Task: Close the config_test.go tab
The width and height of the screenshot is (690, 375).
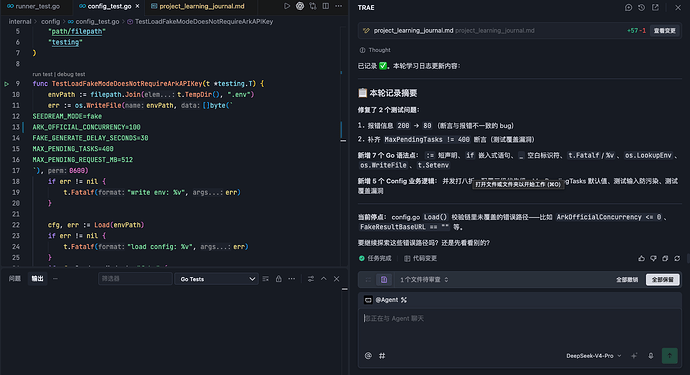Action: [137, 6]
